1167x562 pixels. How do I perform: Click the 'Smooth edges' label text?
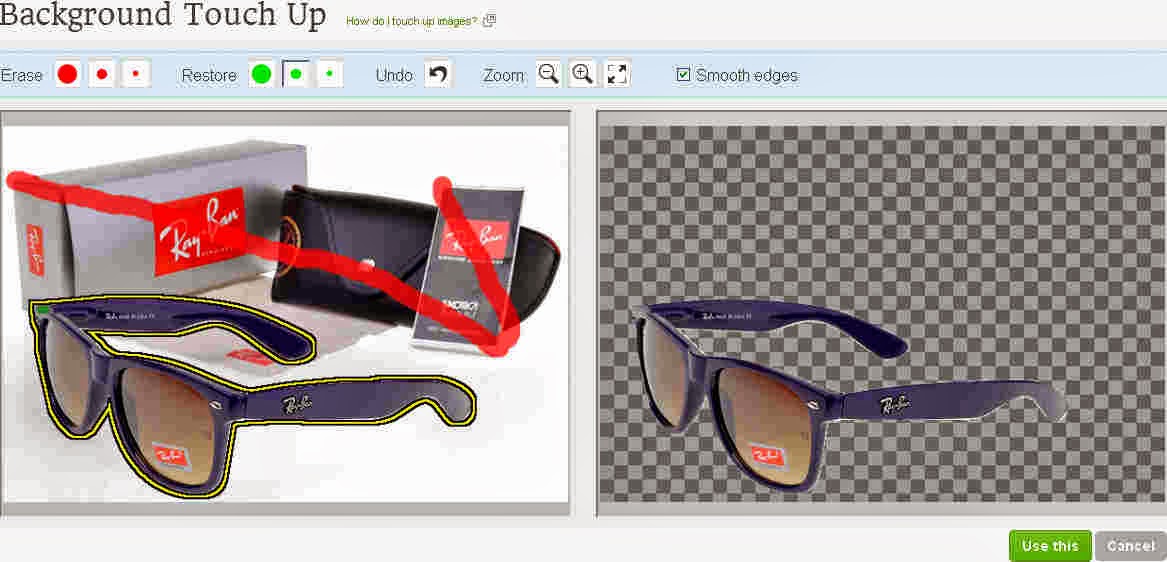click(746, 75)
